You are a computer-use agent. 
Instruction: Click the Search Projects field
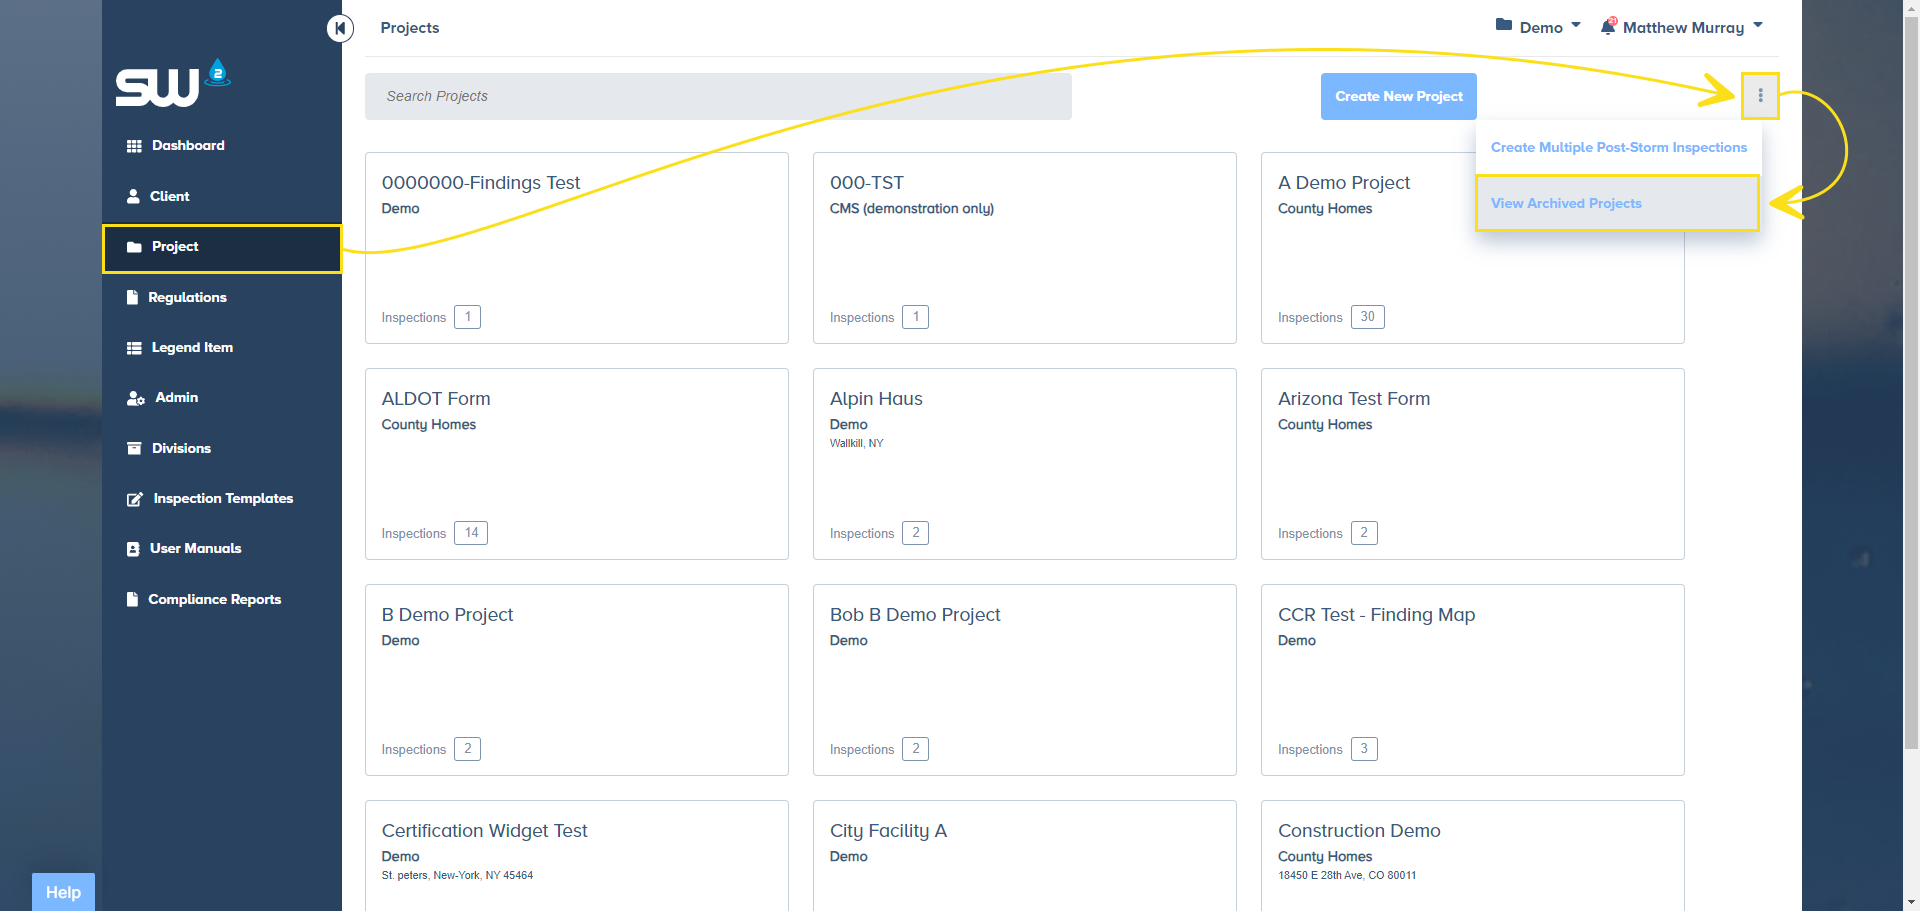(717, 96)
